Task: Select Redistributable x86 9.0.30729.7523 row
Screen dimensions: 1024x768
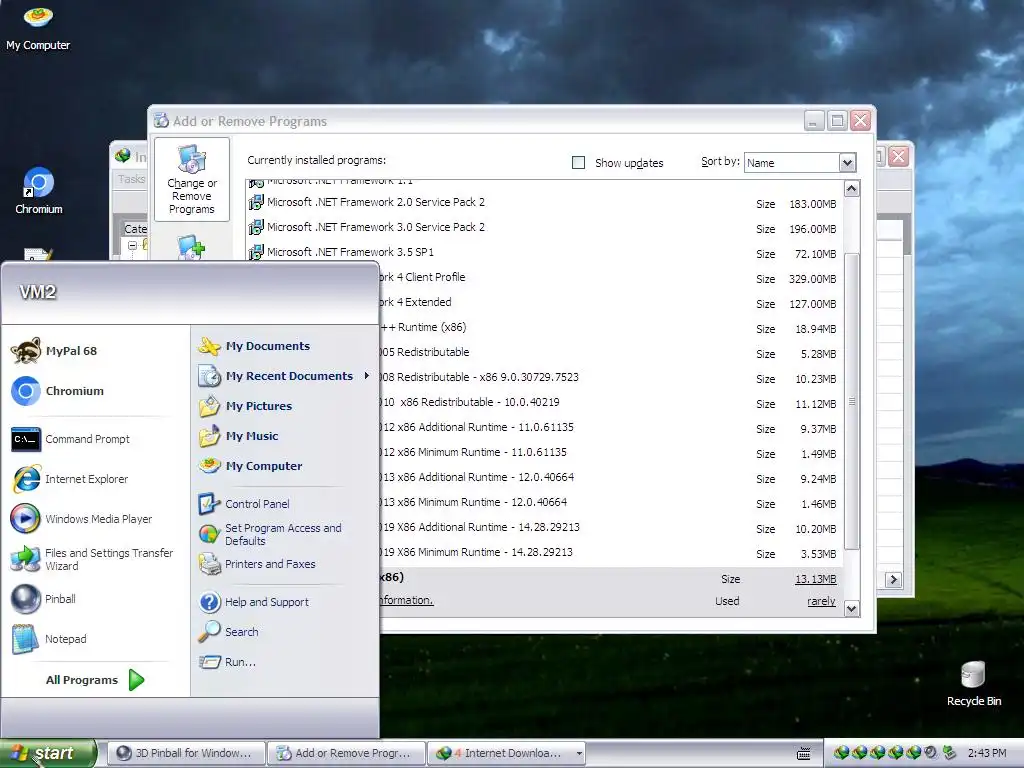Action: coord(611,377)
